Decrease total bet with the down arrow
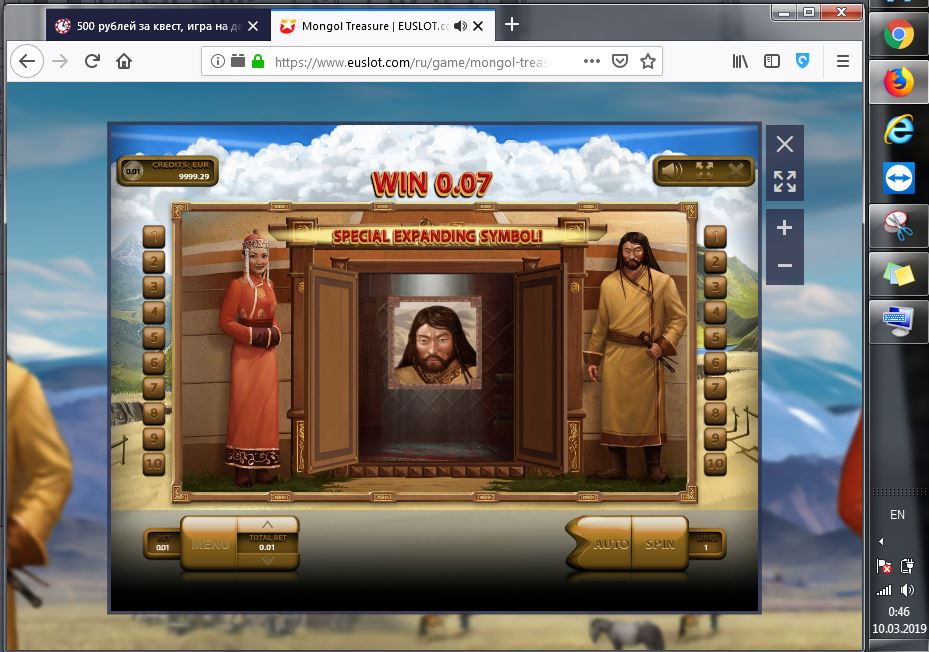 pyautogui.click(x=266, y=560)
